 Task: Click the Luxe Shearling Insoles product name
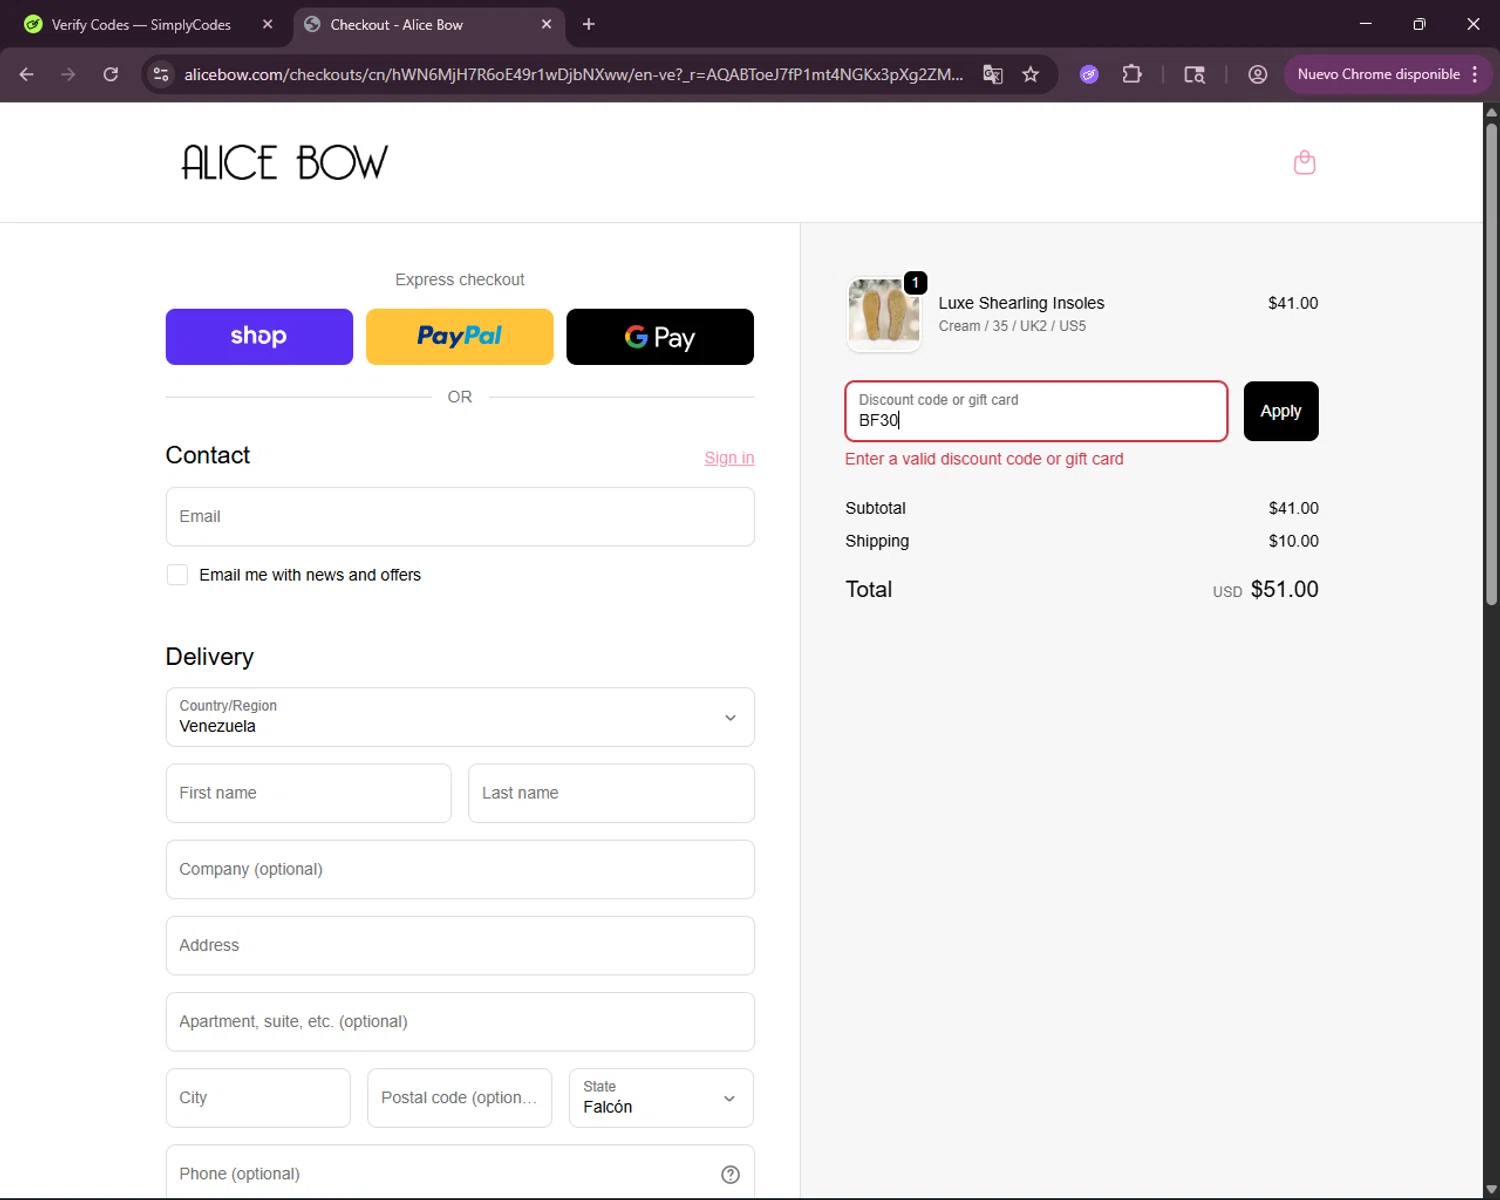[1021, 303]
